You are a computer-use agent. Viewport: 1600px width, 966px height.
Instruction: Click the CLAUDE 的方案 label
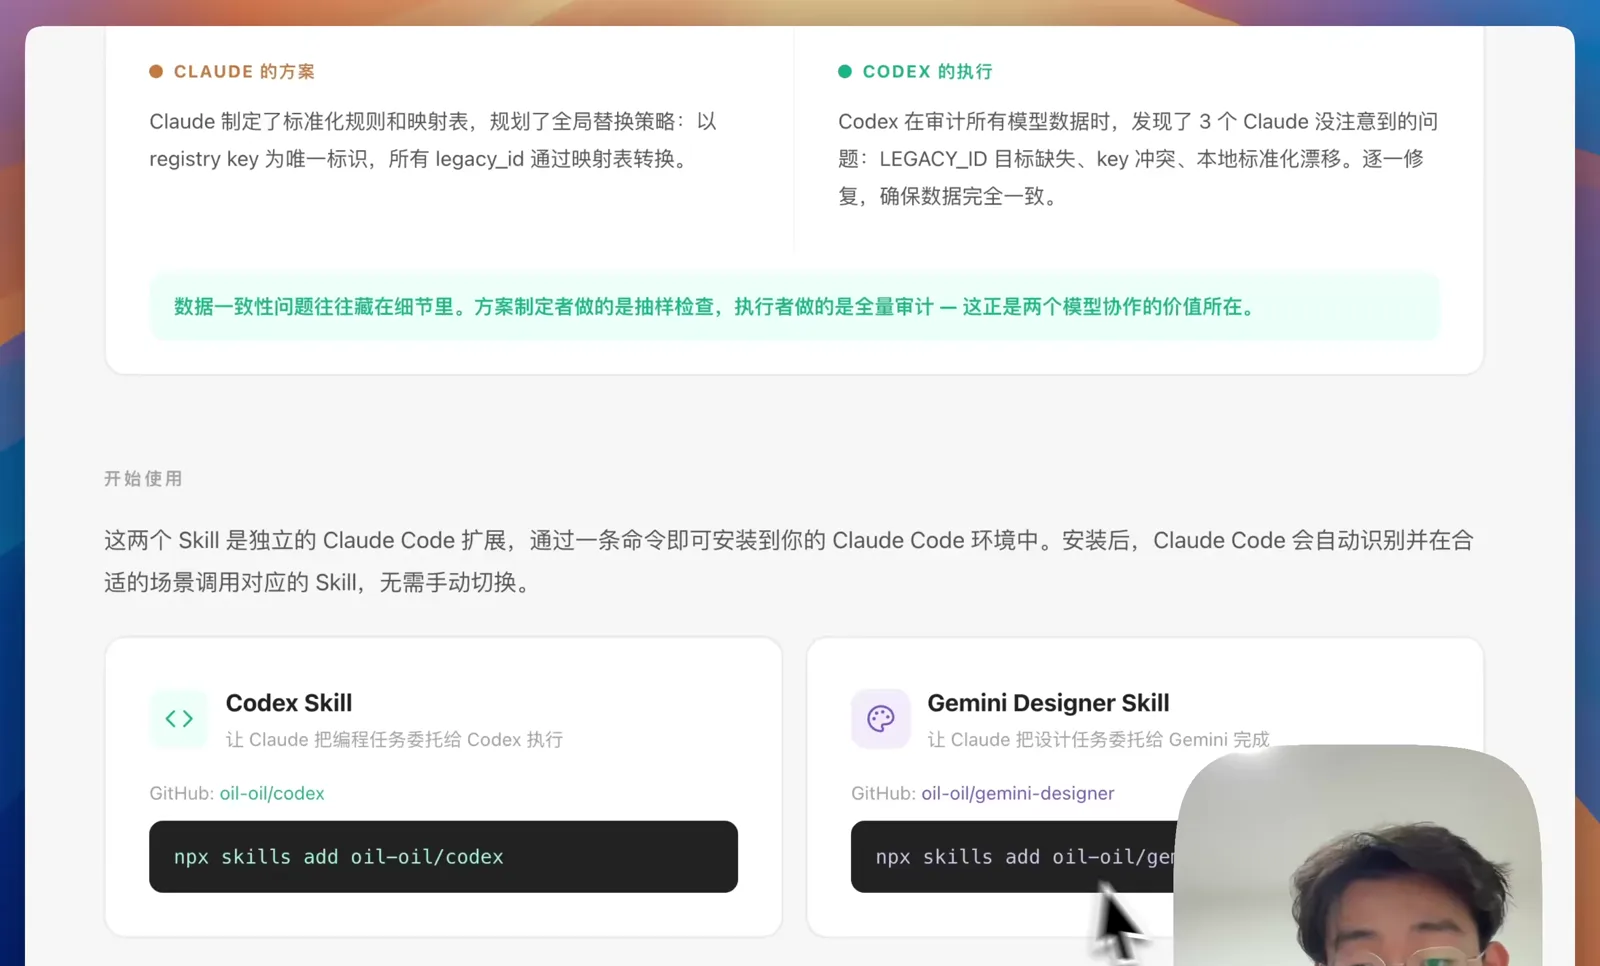[x=244, y=72]
